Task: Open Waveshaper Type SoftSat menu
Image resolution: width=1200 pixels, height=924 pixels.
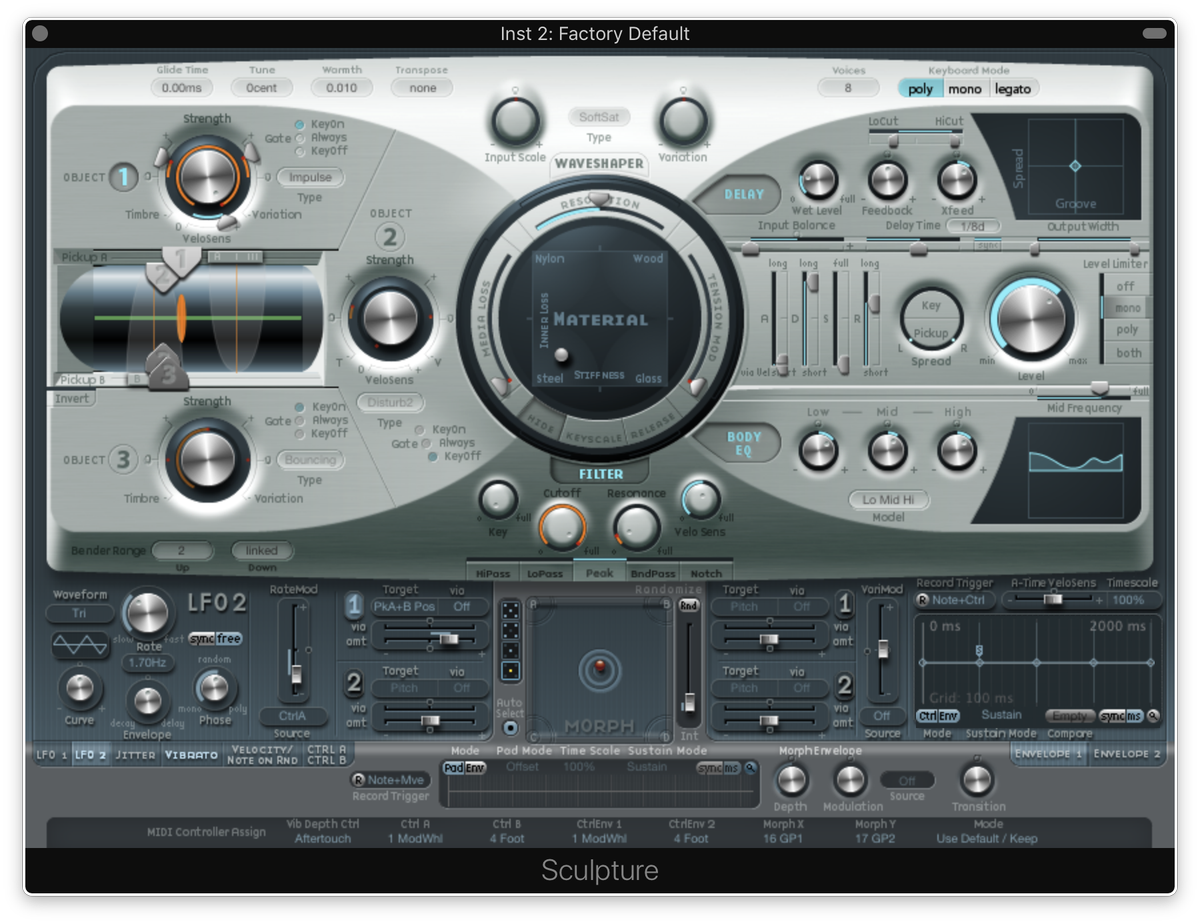Action: (599, 117)
